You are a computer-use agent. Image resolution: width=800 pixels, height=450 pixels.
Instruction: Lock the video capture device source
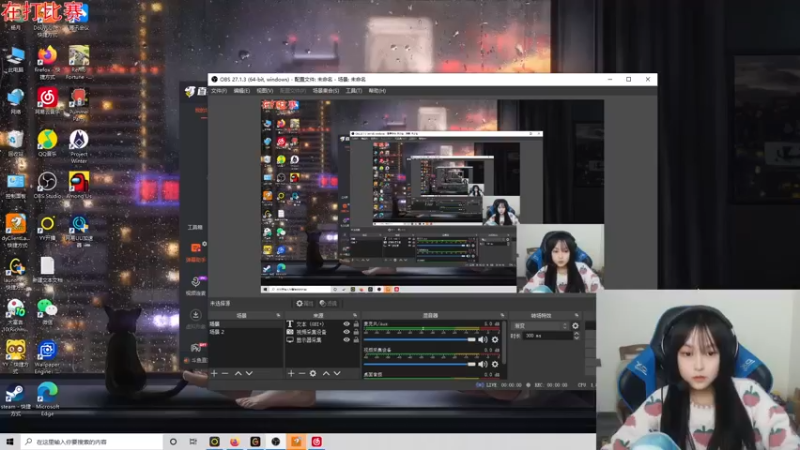(356, 332)
